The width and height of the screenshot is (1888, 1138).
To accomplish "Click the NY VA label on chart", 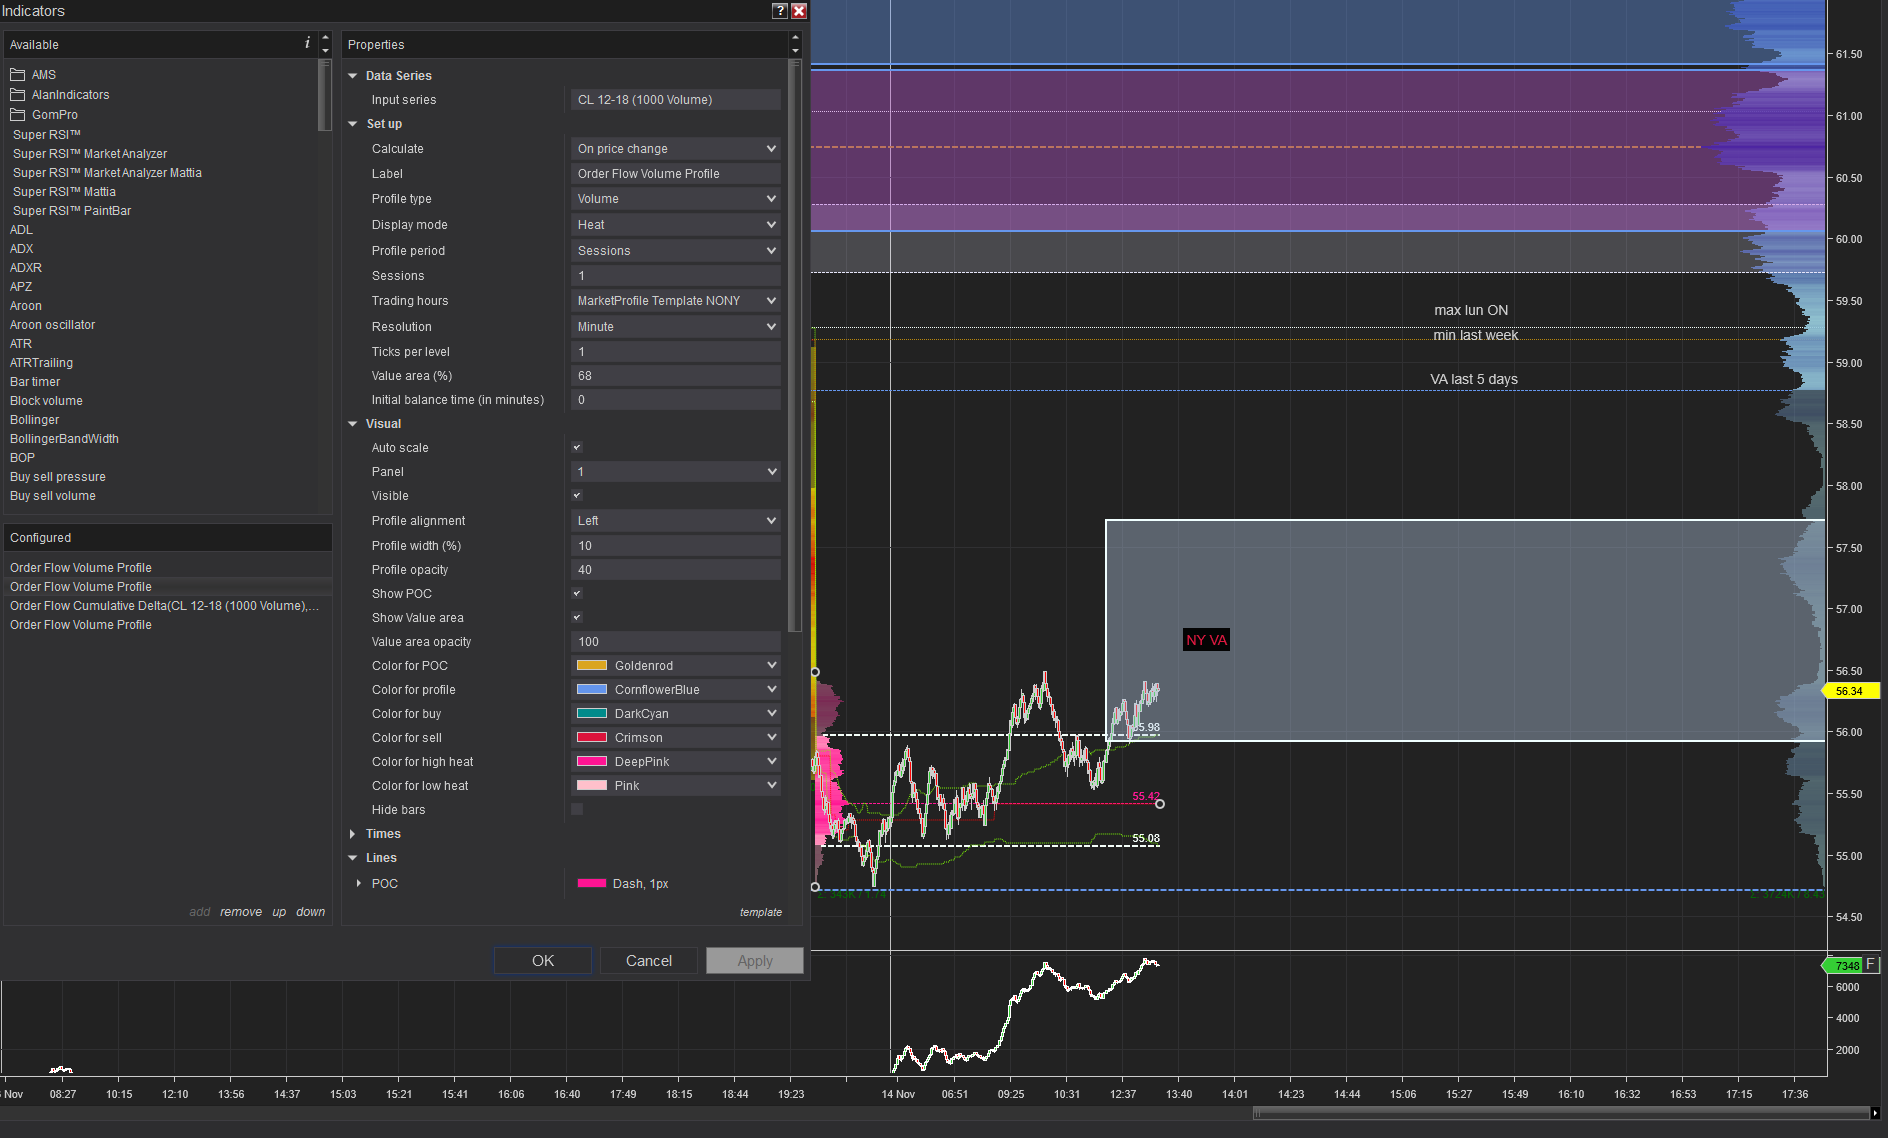I will 1206,640.
